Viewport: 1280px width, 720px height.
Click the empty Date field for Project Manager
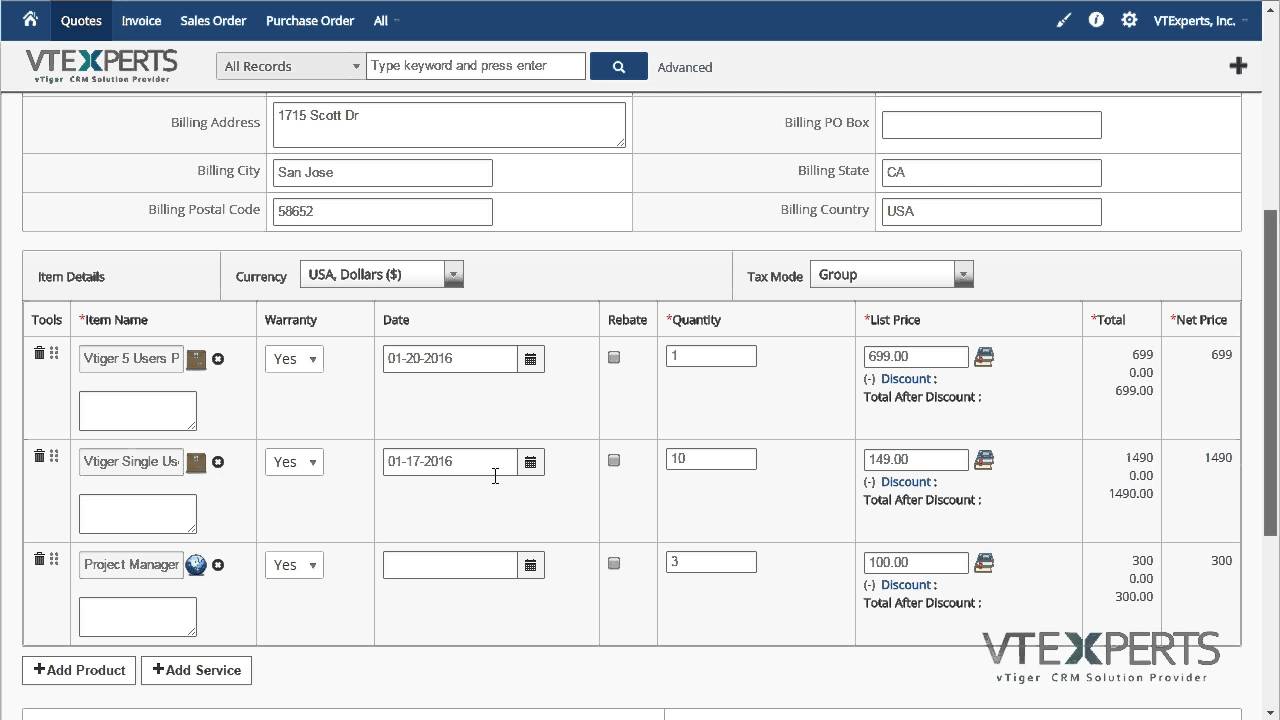tap(450, 565)
